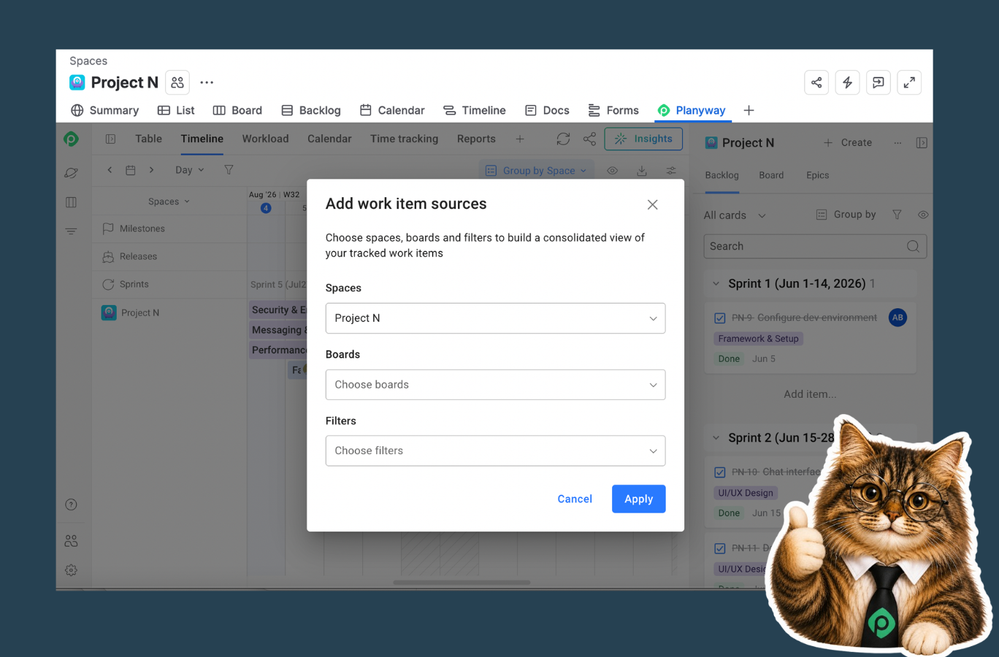The width and height of the screenshot is (999, 657).
Task: Open the Group by Space dropdown
Action: click(x=536, y=171)
